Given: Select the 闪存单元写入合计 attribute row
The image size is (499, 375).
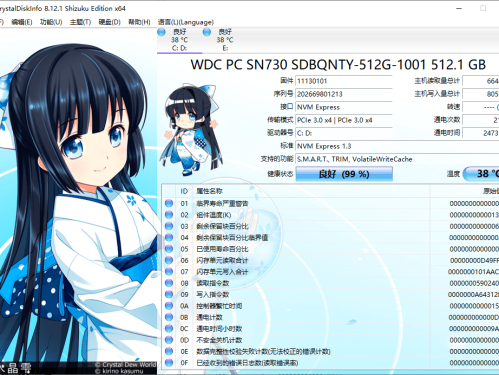Looking at the screenshot, I should (330, 272).
